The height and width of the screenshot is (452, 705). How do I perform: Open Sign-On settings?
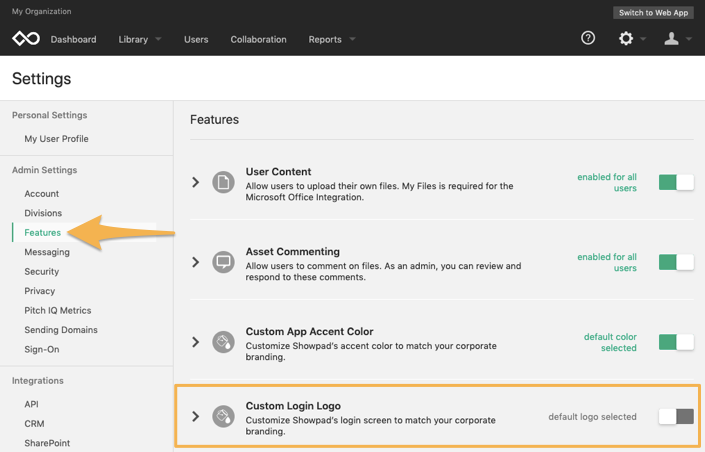point(41,349)
